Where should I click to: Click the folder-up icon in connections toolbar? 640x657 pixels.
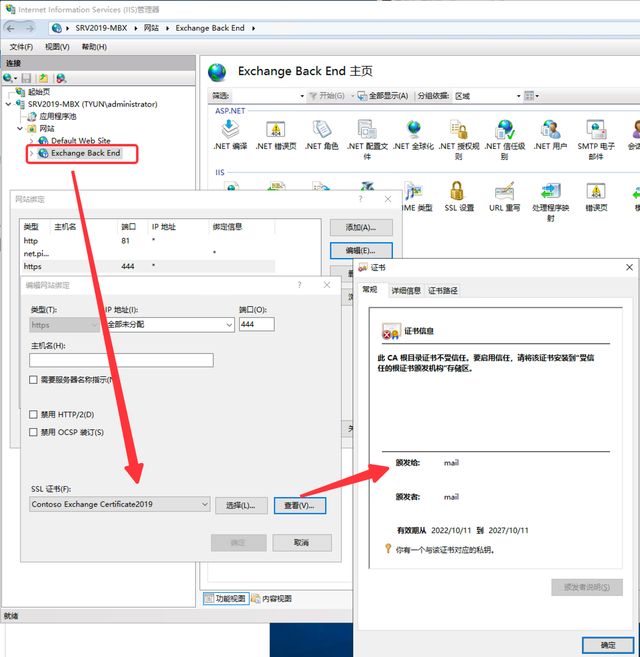point(43,78)
